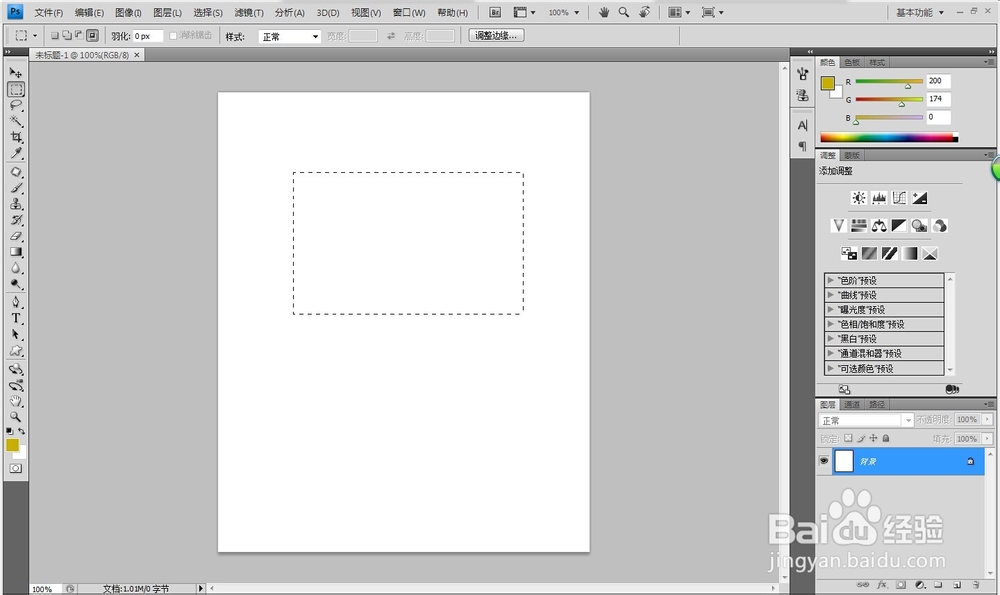
Task: Select the 3D Rotate tool
Action: coord(16,369)
